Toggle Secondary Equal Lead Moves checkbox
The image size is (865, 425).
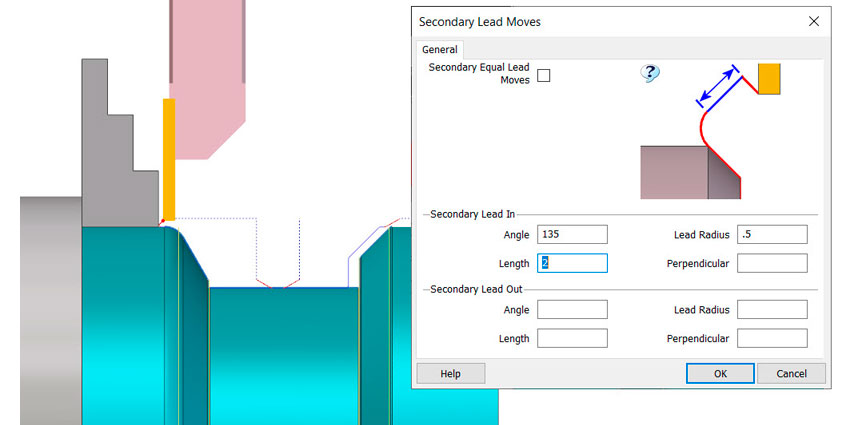click(x=544, y=75)
